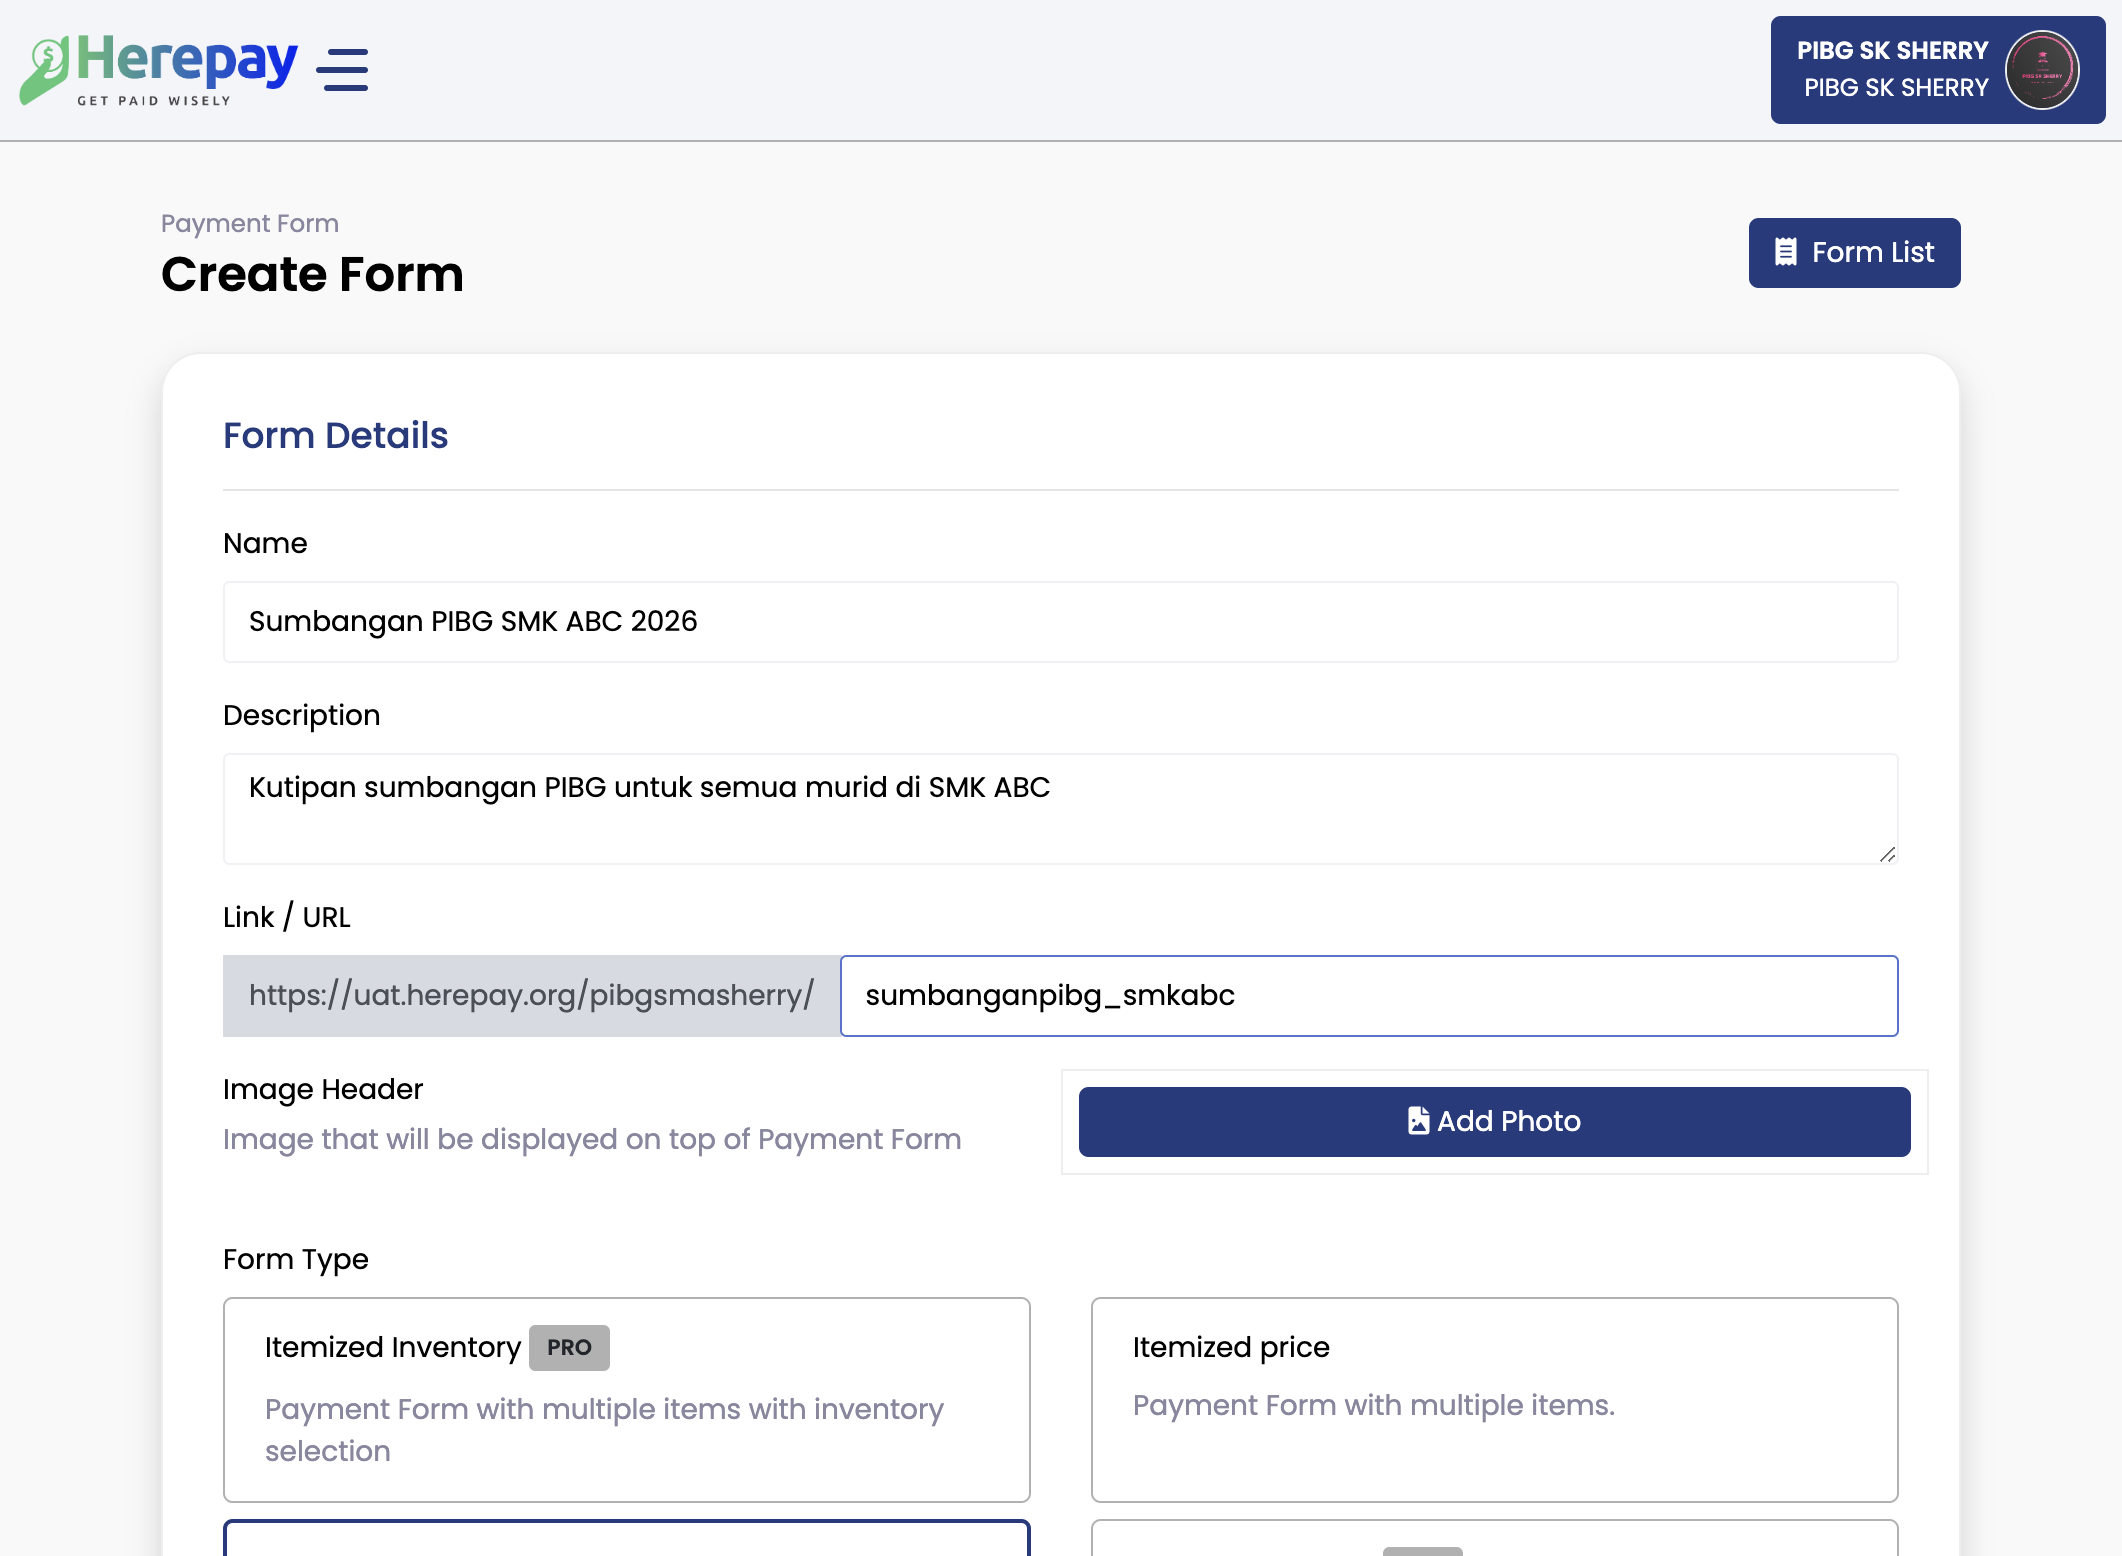Open the hamburger navigation menu

point(342,70)
